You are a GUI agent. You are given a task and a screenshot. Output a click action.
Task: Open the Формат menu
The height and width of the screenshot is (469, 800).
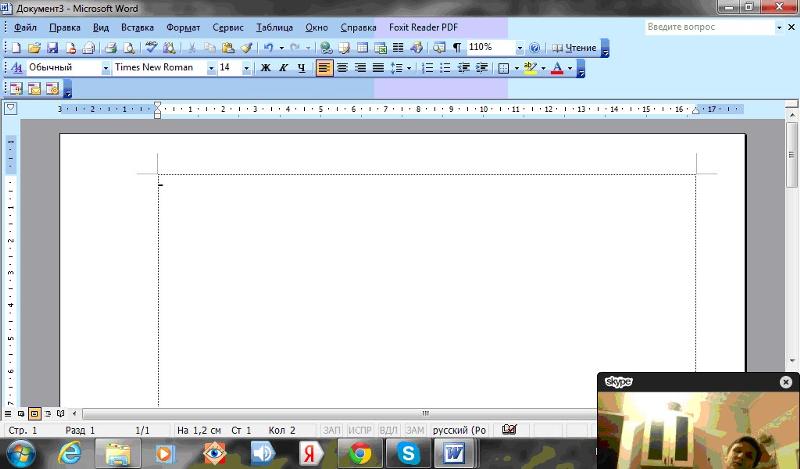pyautogui.click(x=183, y=28)
